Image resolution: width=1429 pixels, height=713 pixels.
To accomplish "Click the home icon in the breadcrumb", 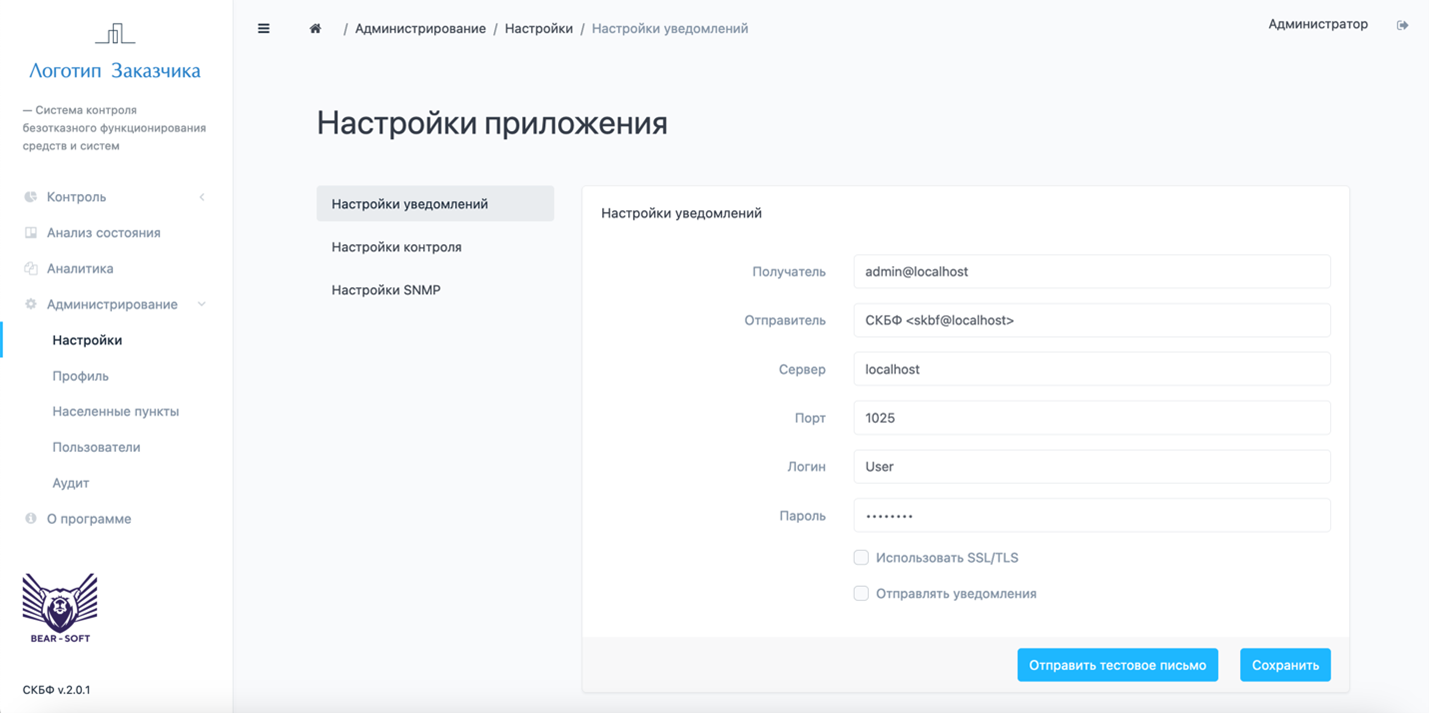I will [314, 28].
